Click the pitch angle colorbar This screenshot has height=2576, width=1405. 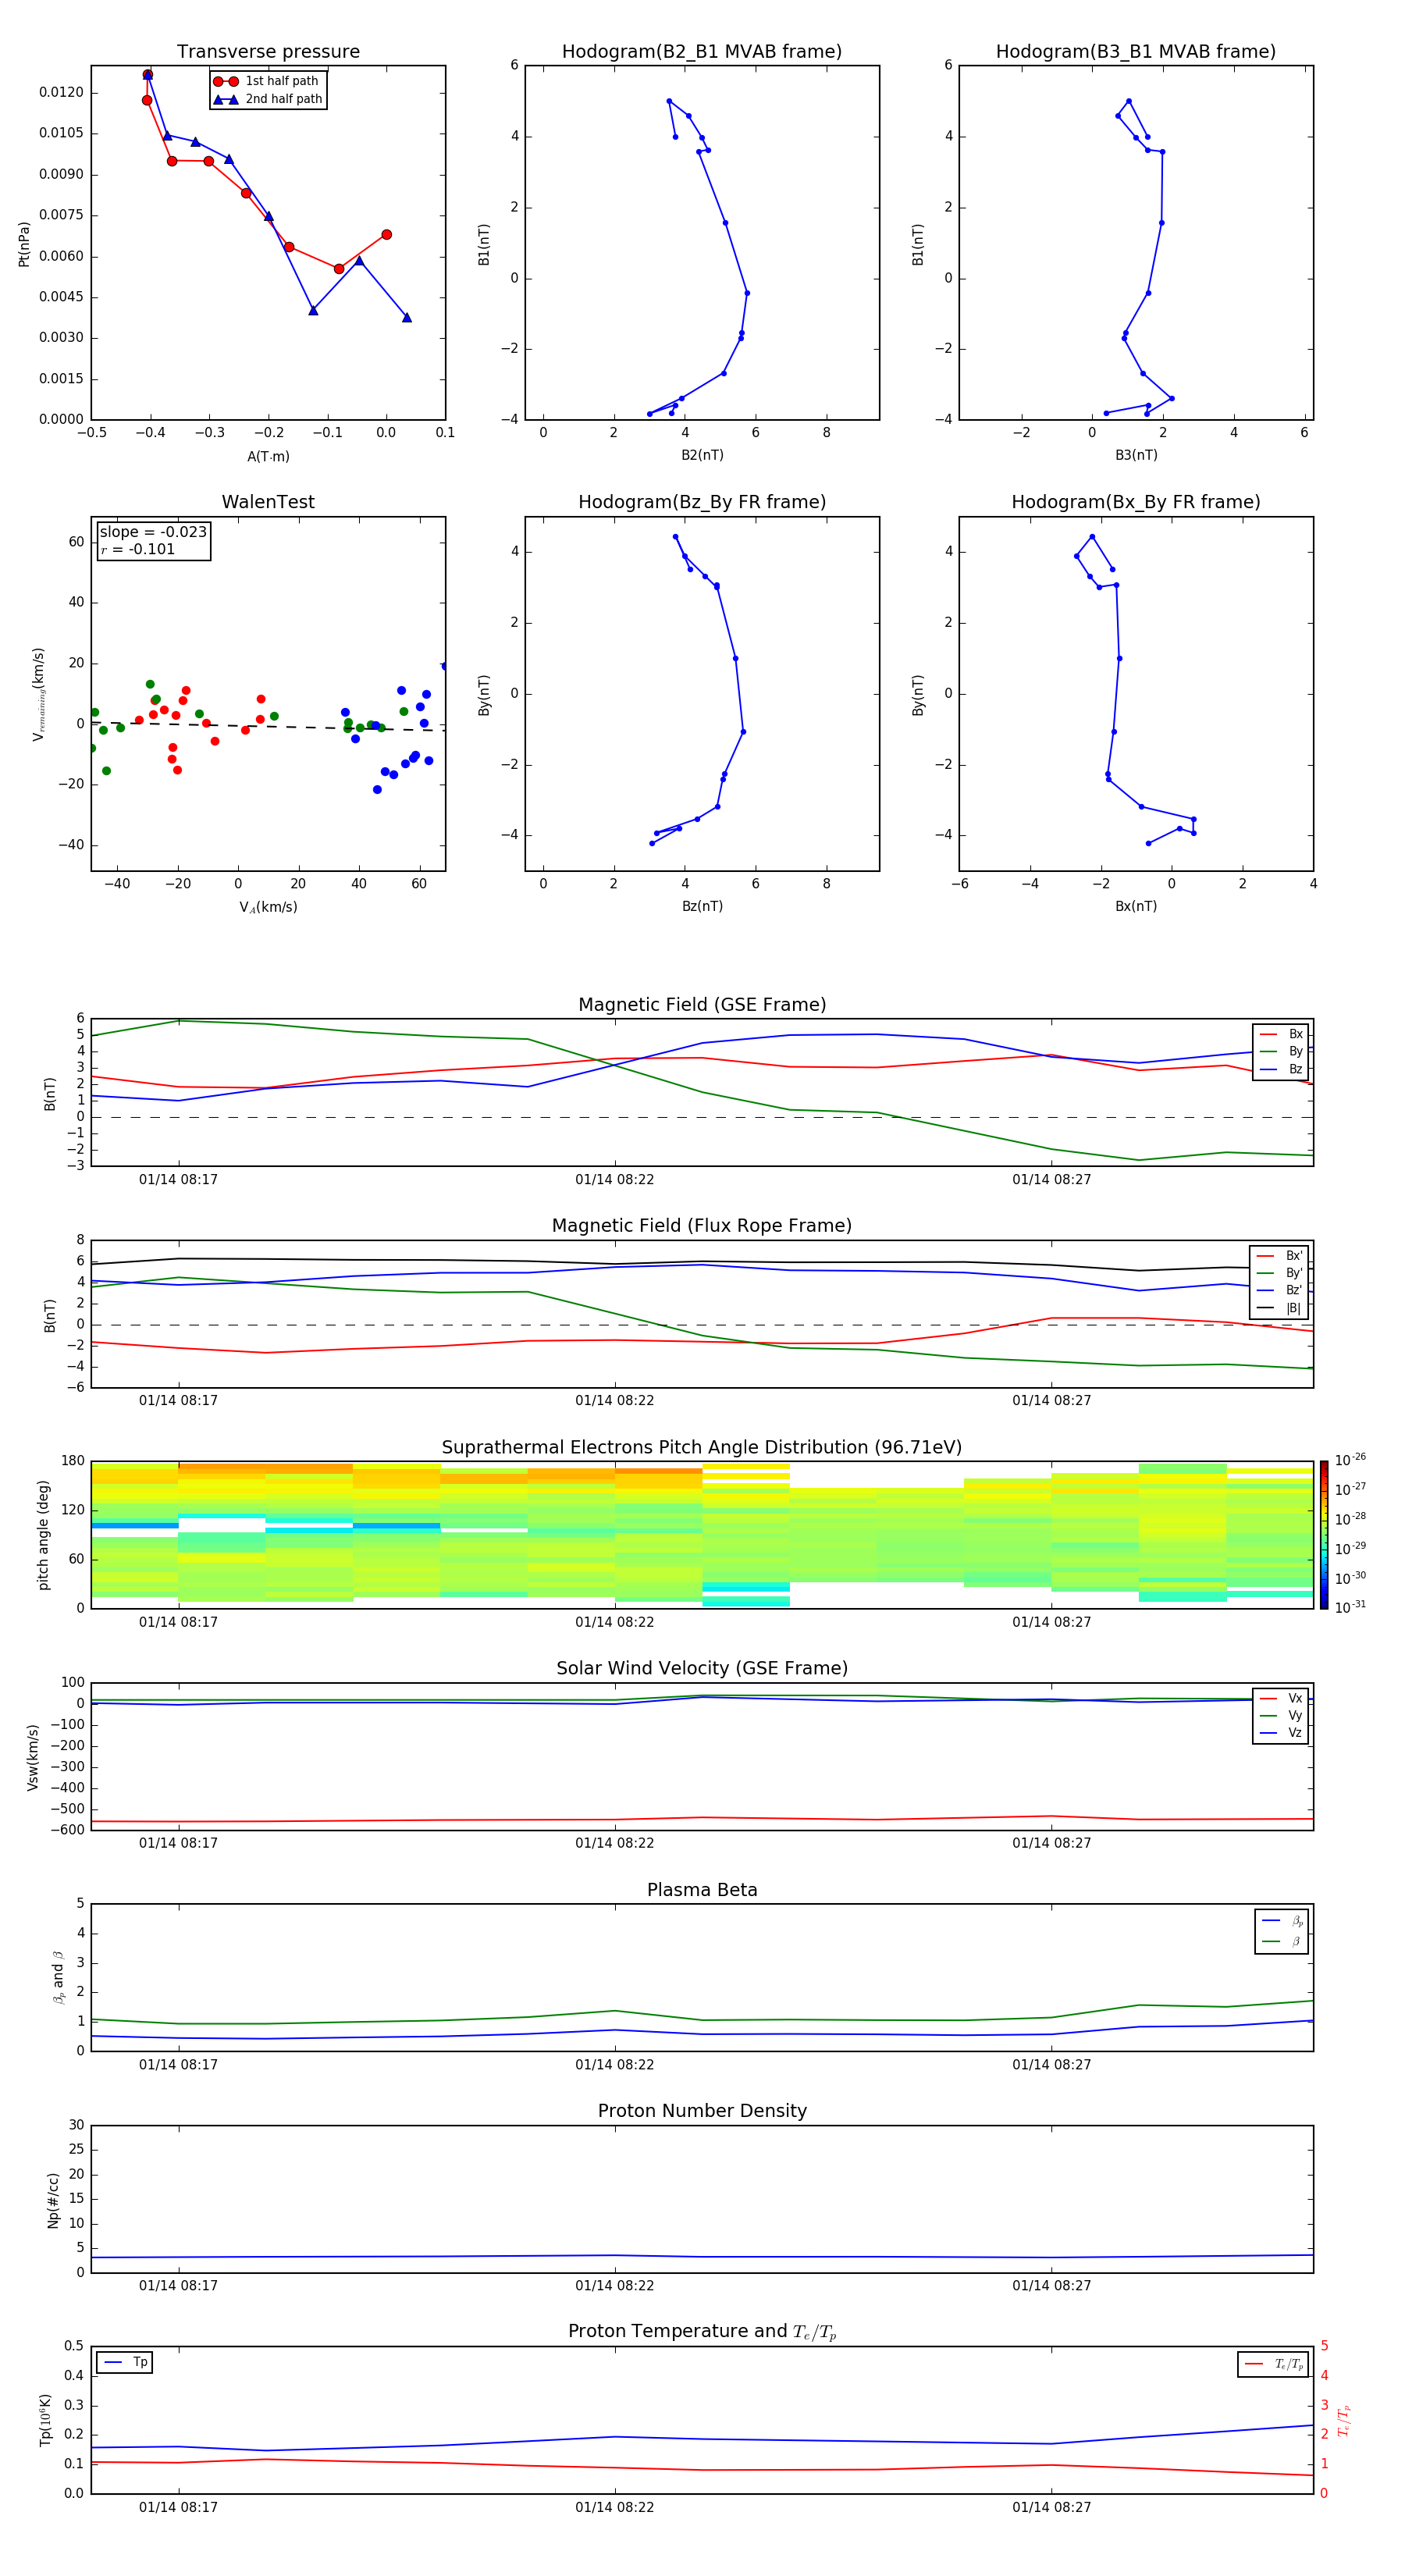point(1323,1535)
